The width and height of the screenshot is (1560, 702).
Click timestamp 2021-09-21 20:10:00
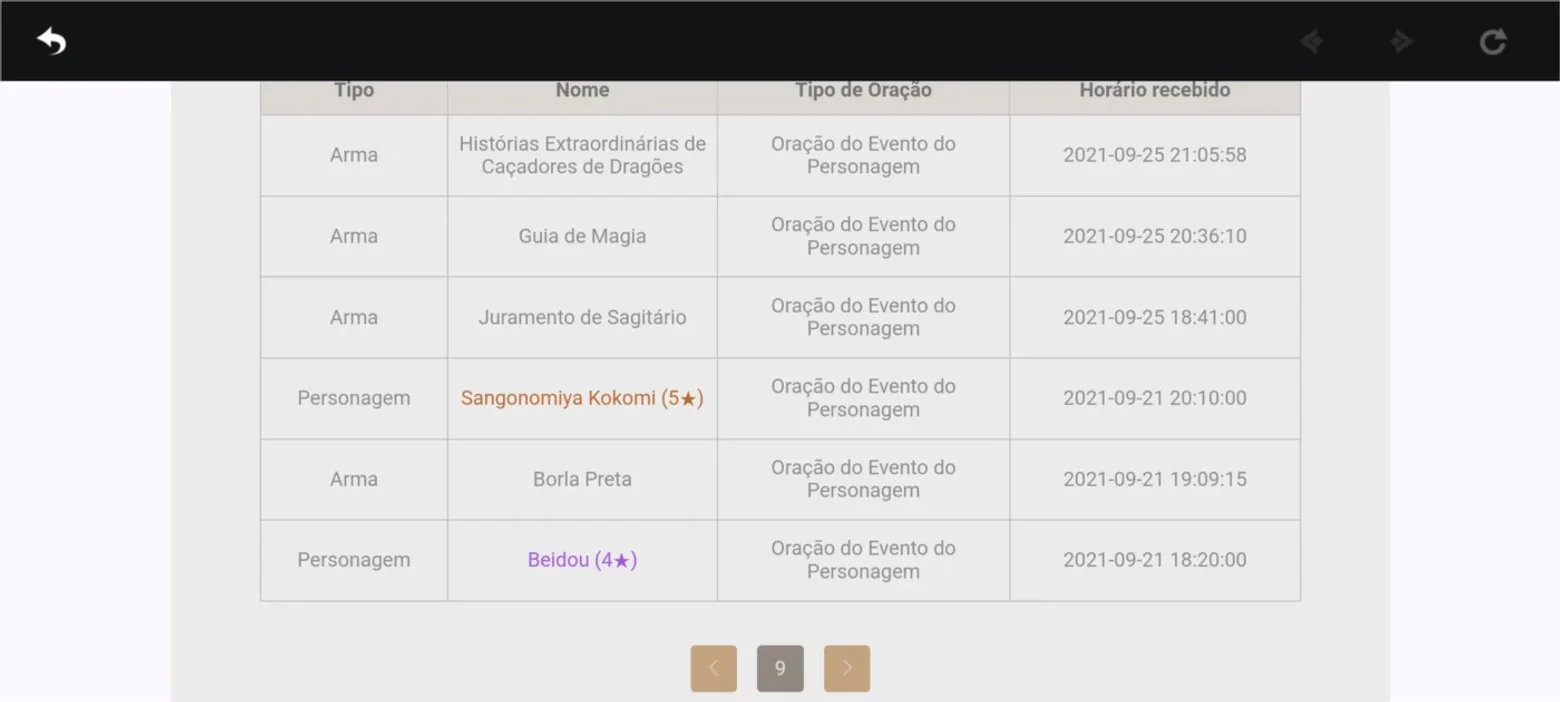tap(1155, 398)
